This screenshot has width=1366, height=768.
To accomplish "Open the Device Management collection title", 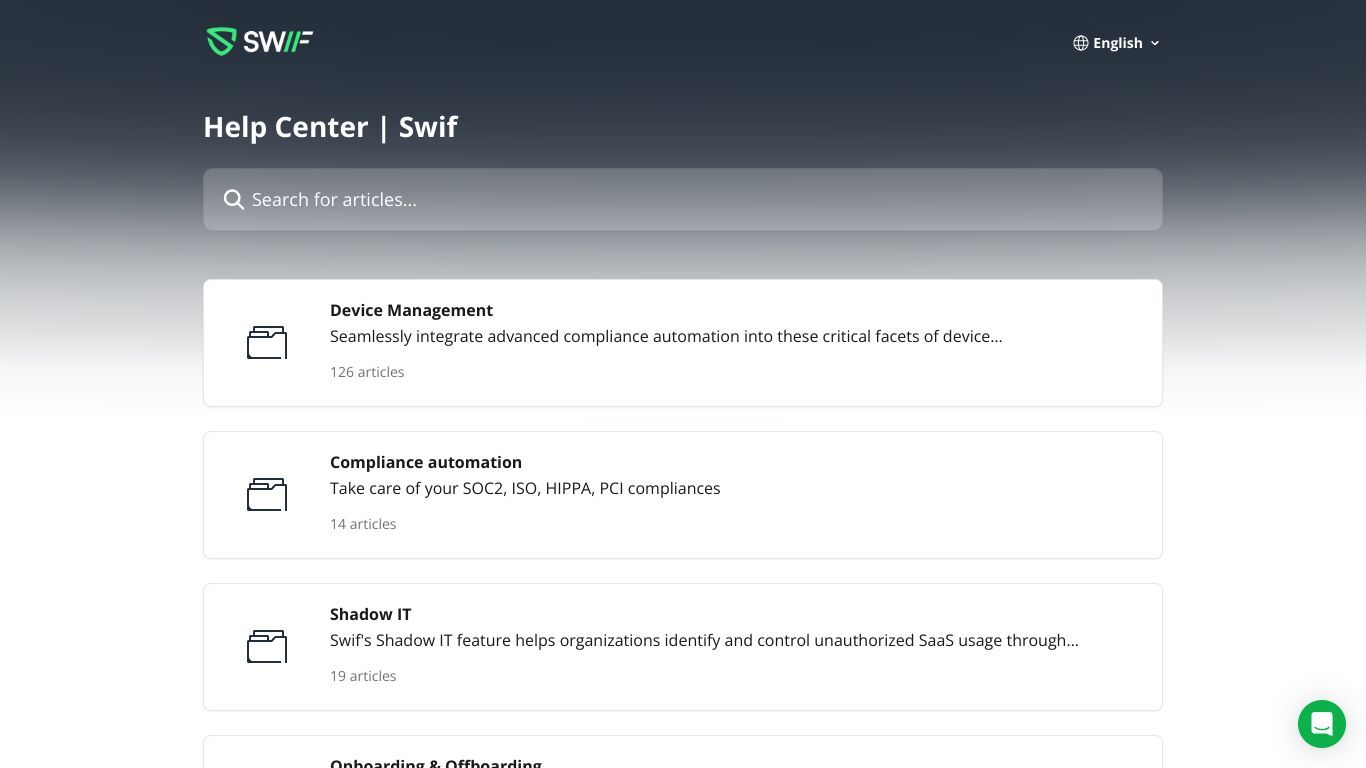I will 411,310.
